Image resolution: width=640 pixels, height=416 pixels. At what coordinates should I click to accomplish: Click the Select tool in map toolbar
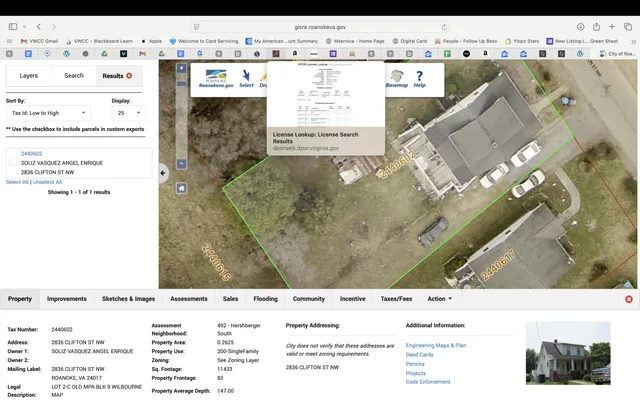[x=246, y=77]
